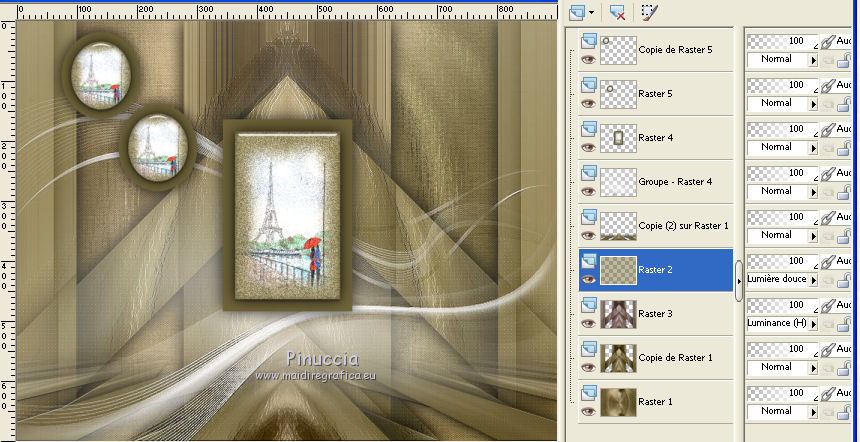Click the Edit Selection icon
The width and height of the screenshot is (860, 442).
(649, 12)
